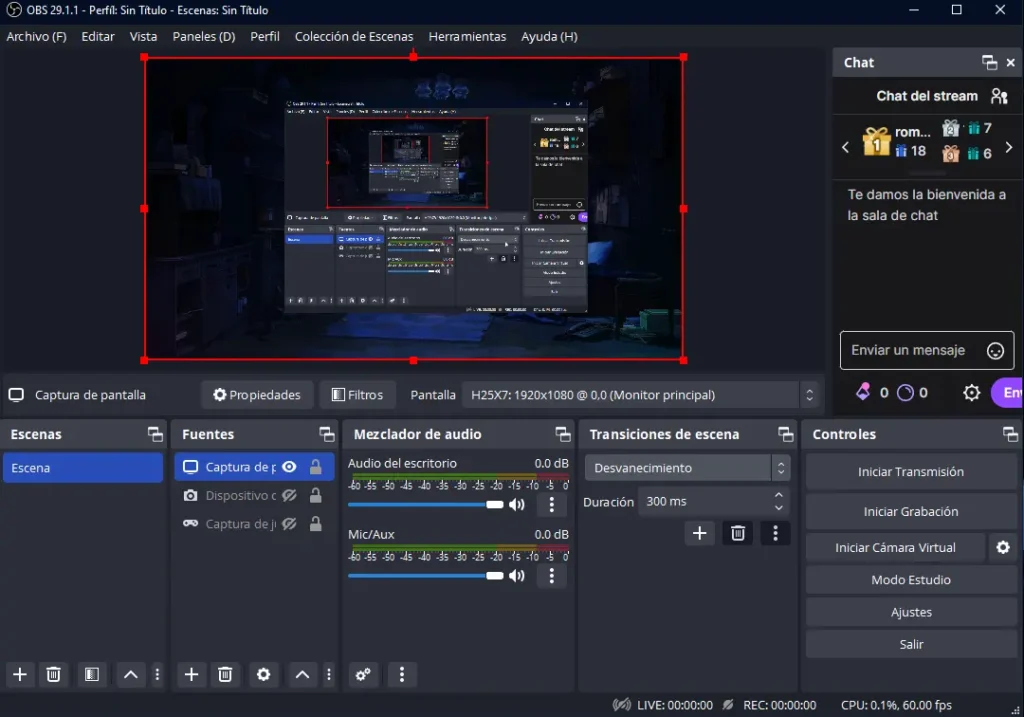
Task: Click Iniciar Grabación button
Action: coord(910,512)
